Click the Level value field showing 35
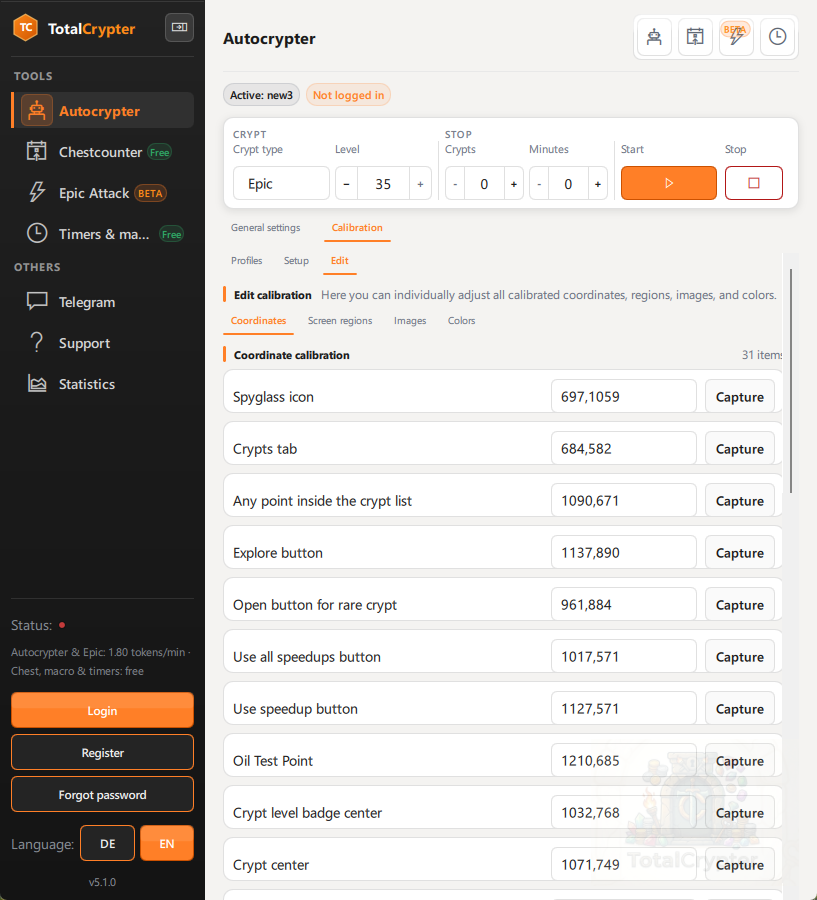Viewport: 817px width, 900px height. point(383,184)
